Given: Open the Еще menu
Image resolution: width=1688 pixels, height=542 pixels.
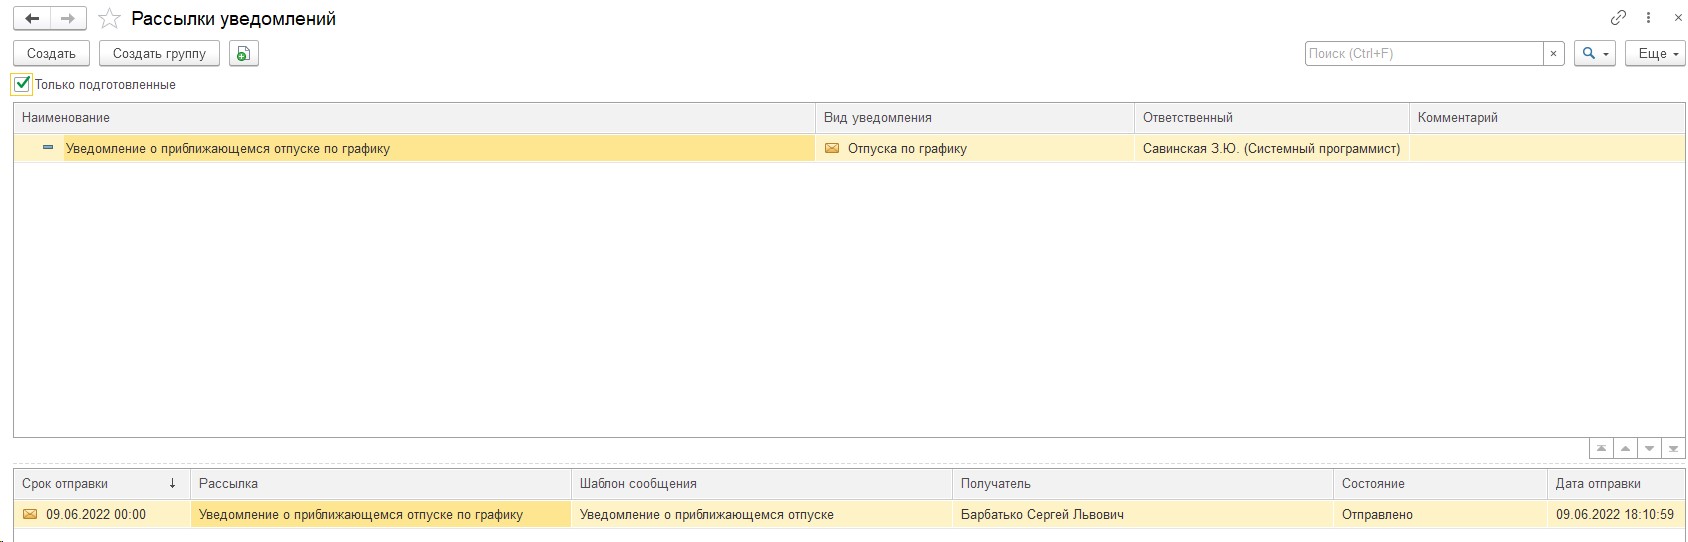Looking at the screenshot, I should pos(1656,53).
